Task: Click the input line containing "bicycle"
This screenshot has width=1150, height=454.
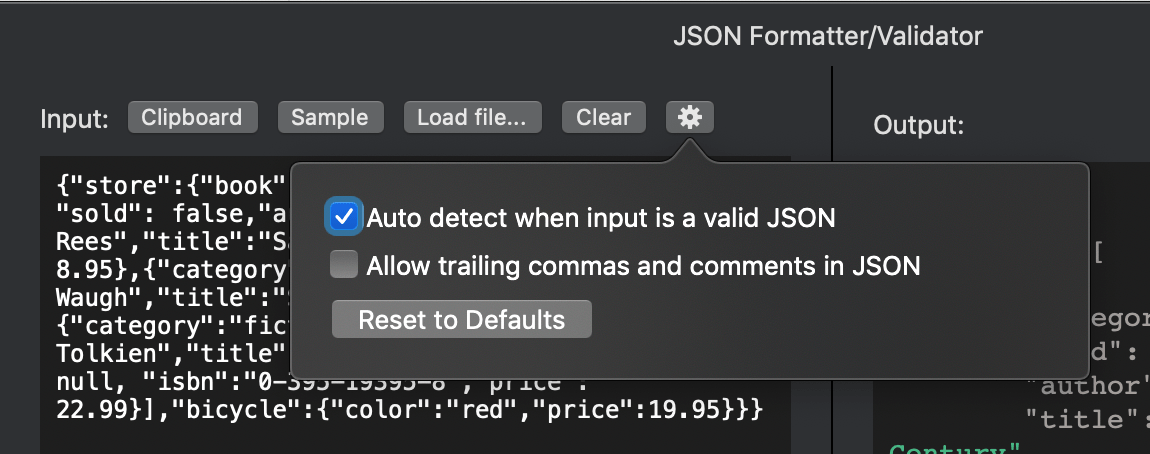Action: 411,410
